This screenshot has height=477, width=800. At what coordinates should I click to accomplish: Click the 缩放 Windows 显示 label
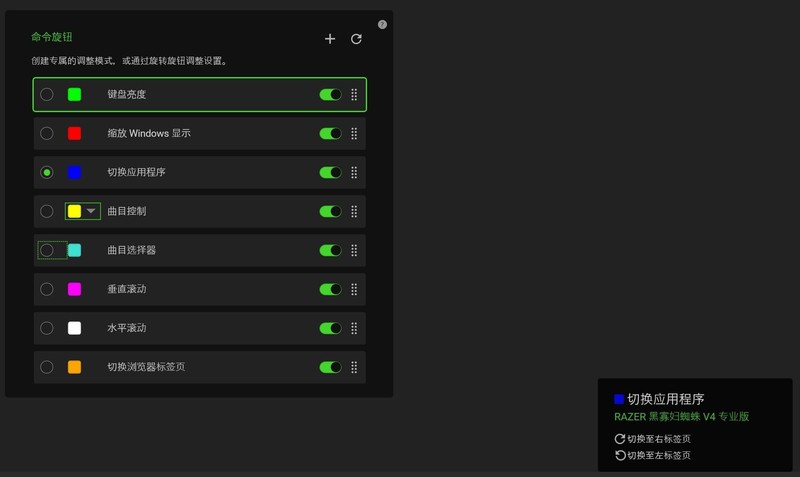click(149, 134)
